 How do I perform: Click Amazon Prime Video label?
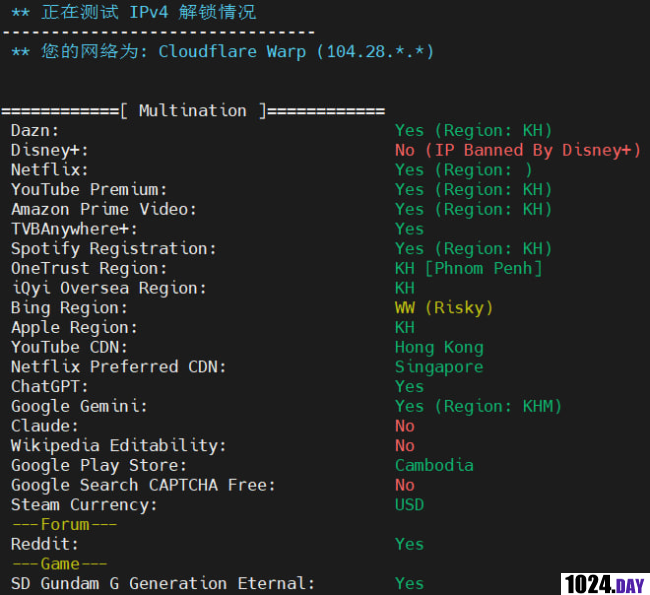(x=104, y=209)
